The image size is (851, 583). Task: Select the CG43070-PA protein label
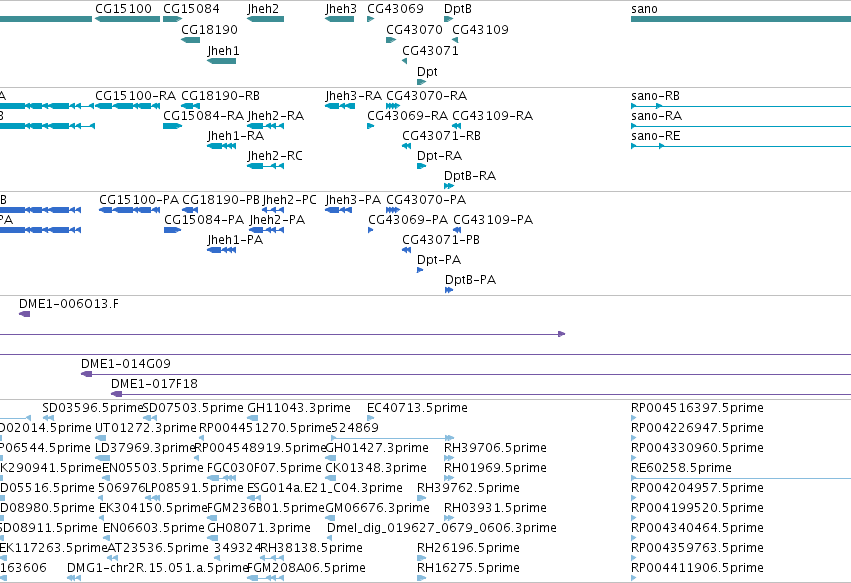[426, 200]
